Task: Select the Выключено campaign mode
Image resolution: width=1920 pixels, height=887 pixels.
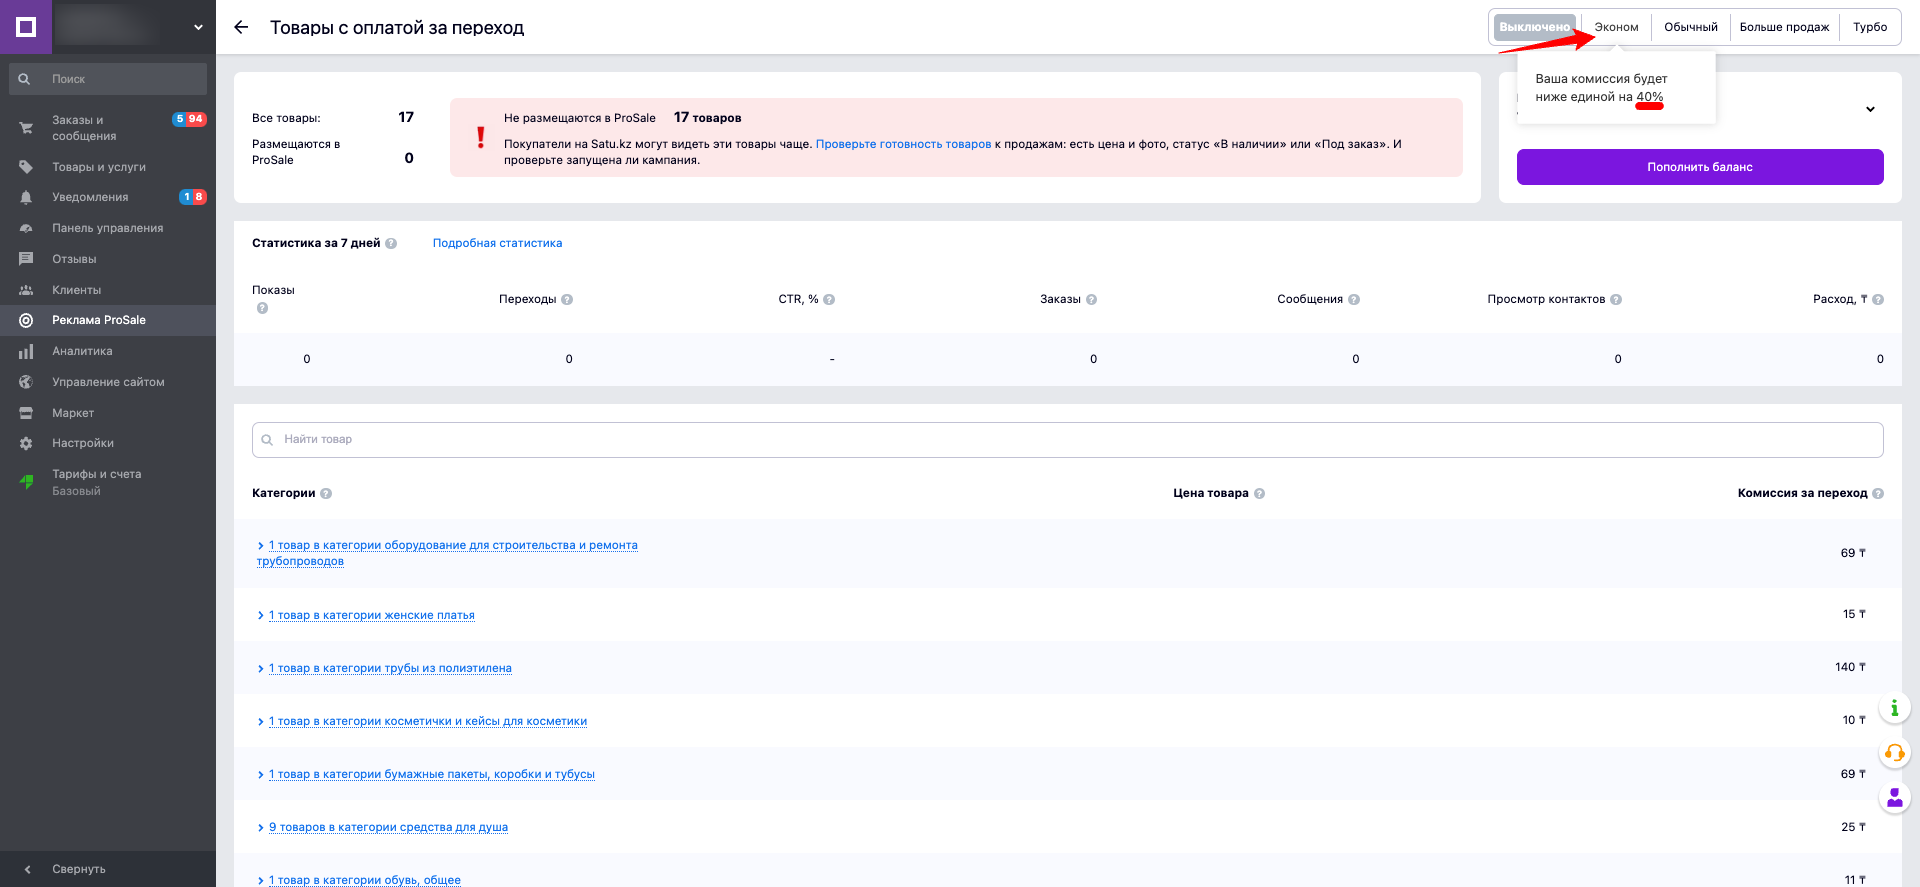Action: pos(1534,27)
